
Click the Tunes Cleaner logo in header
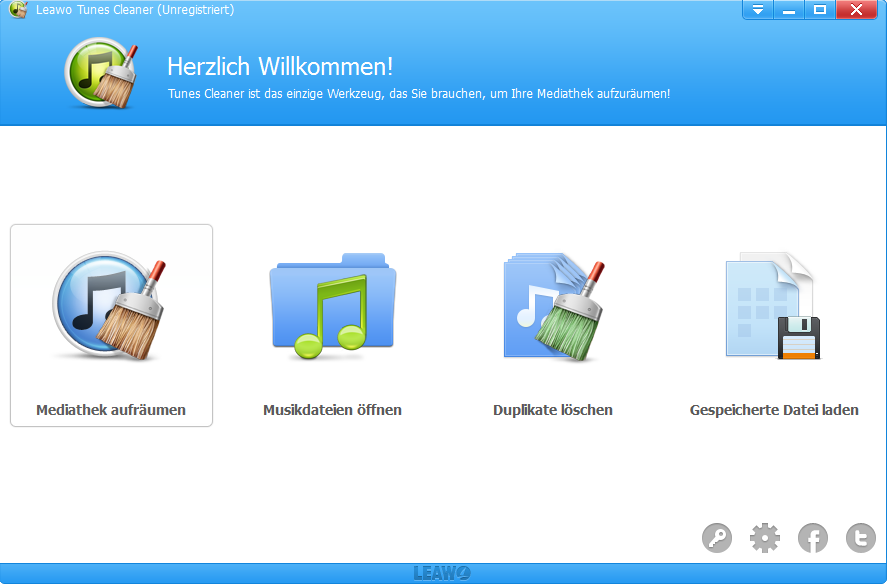click(102, 72)
